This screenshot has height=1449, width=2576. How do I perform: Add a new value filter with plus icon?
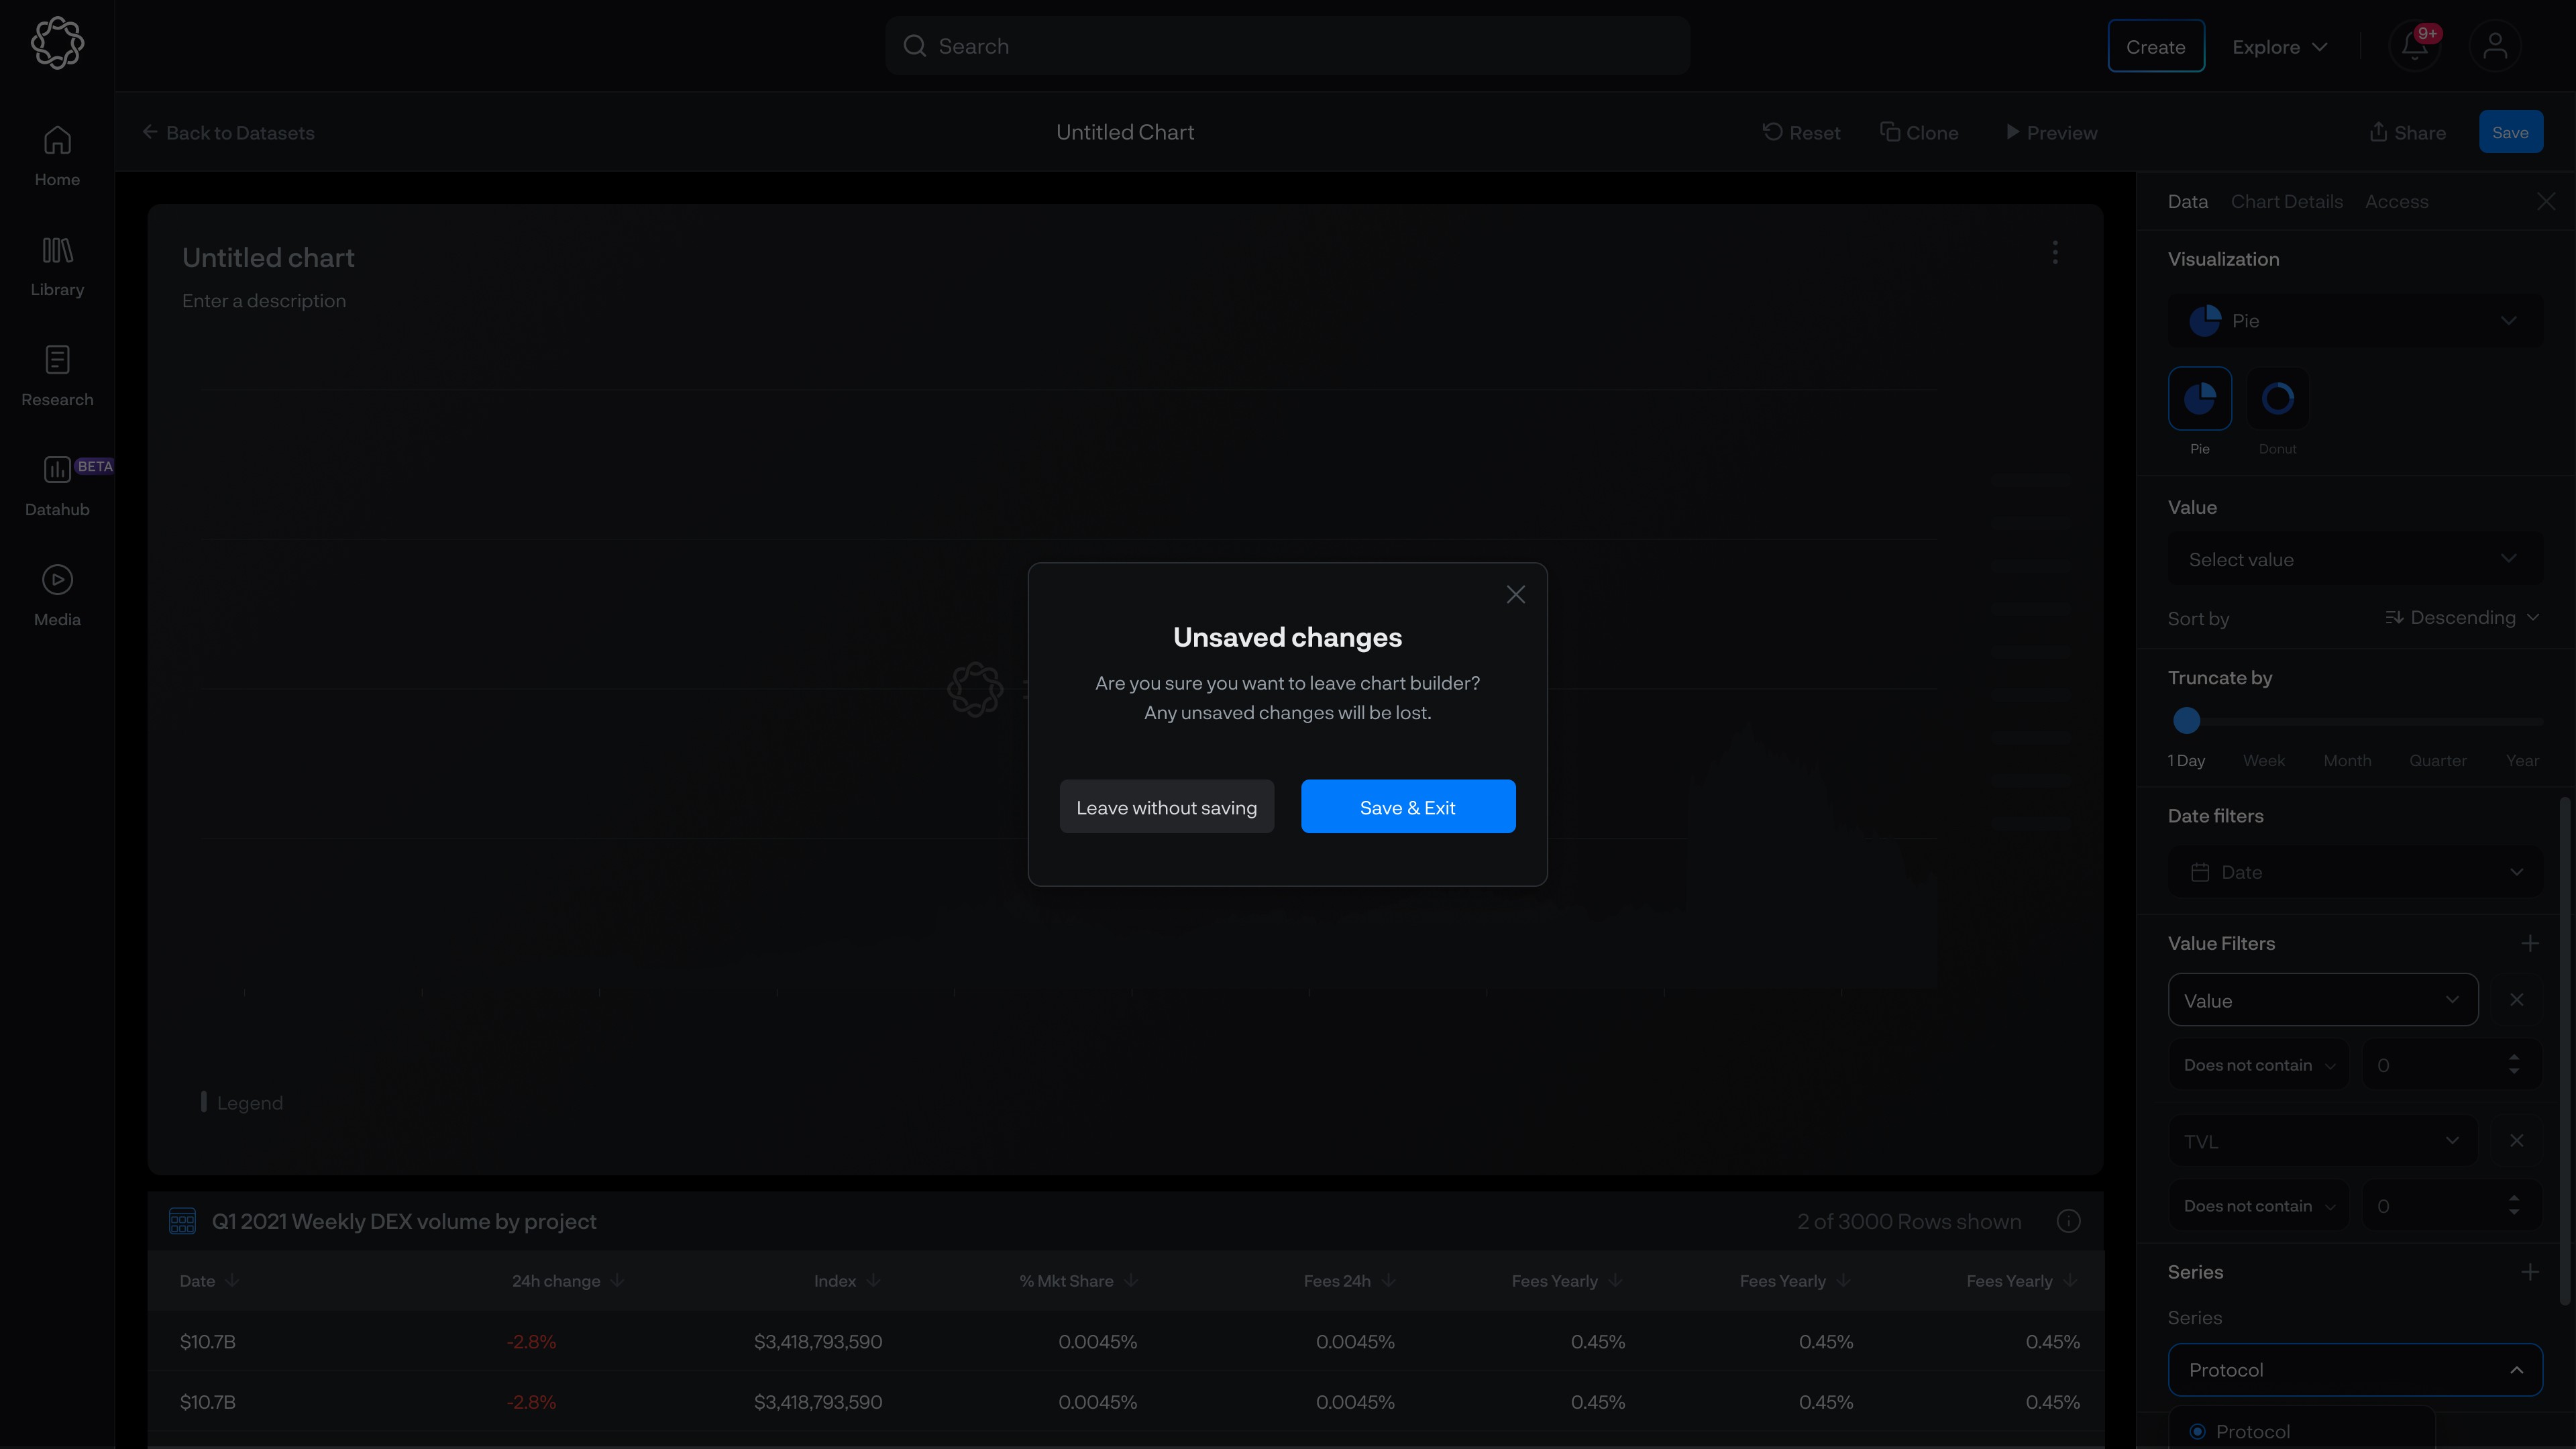pyautogui.click(x=2530, y=943)
